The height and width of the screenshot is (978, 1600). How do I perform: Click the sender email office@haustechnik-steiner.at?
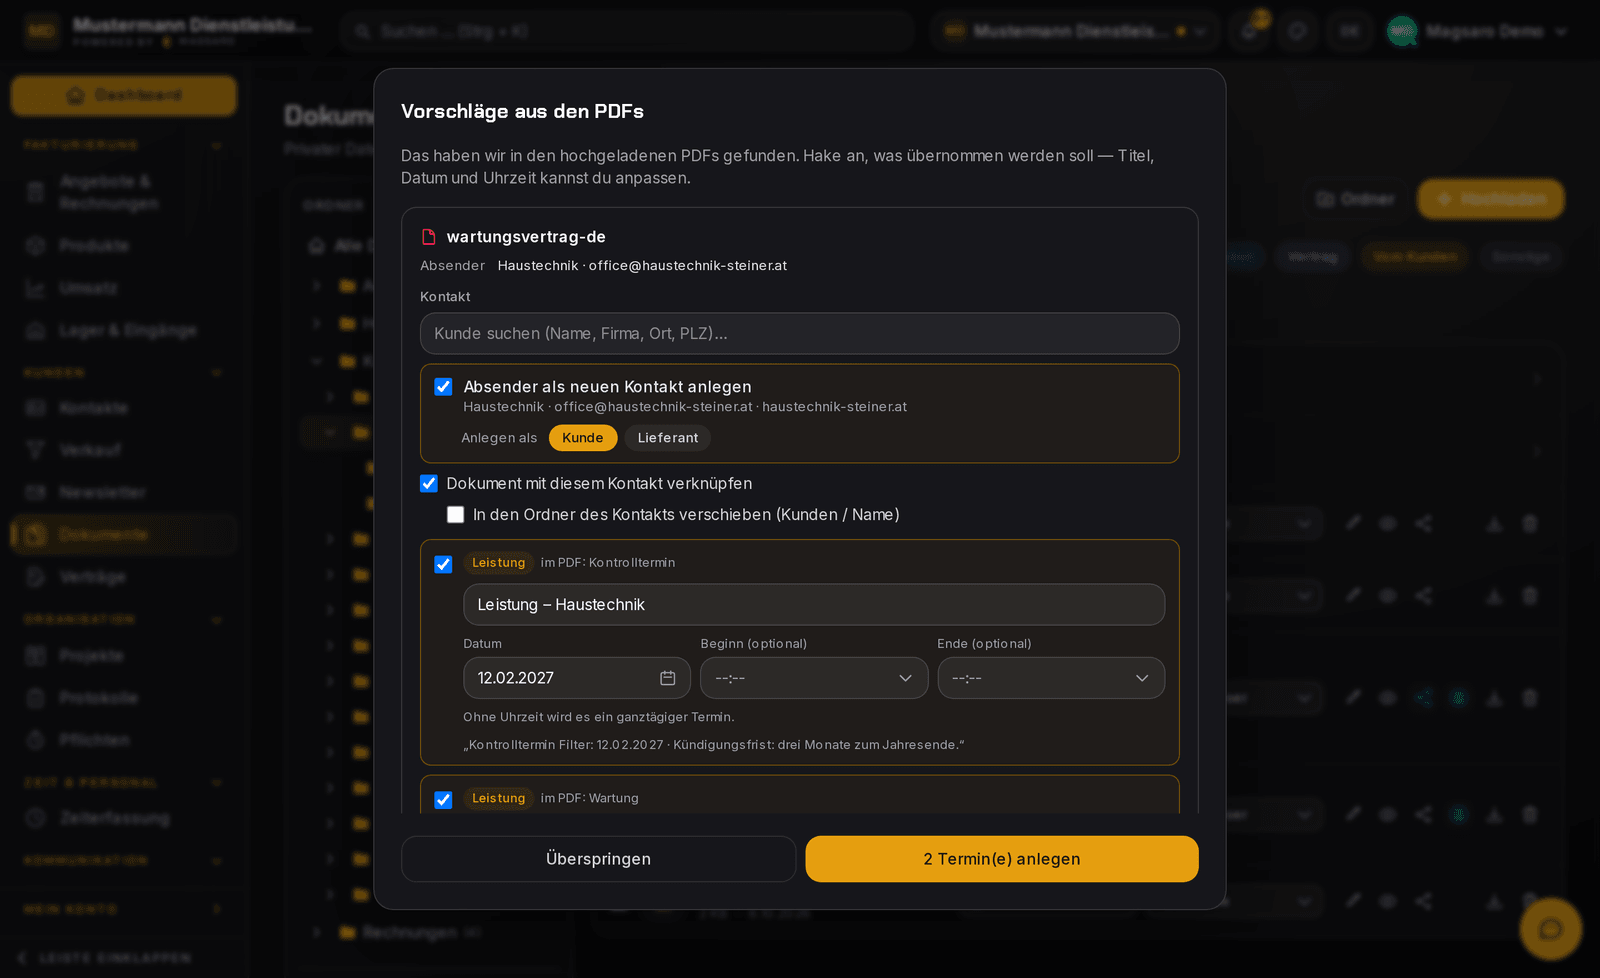click(x=688, y=265)
